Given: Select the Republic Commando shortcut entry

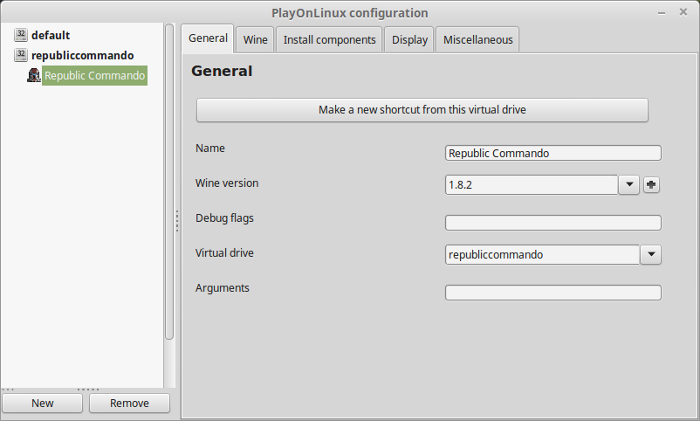Looking at the screenshot, I should 95,75.
